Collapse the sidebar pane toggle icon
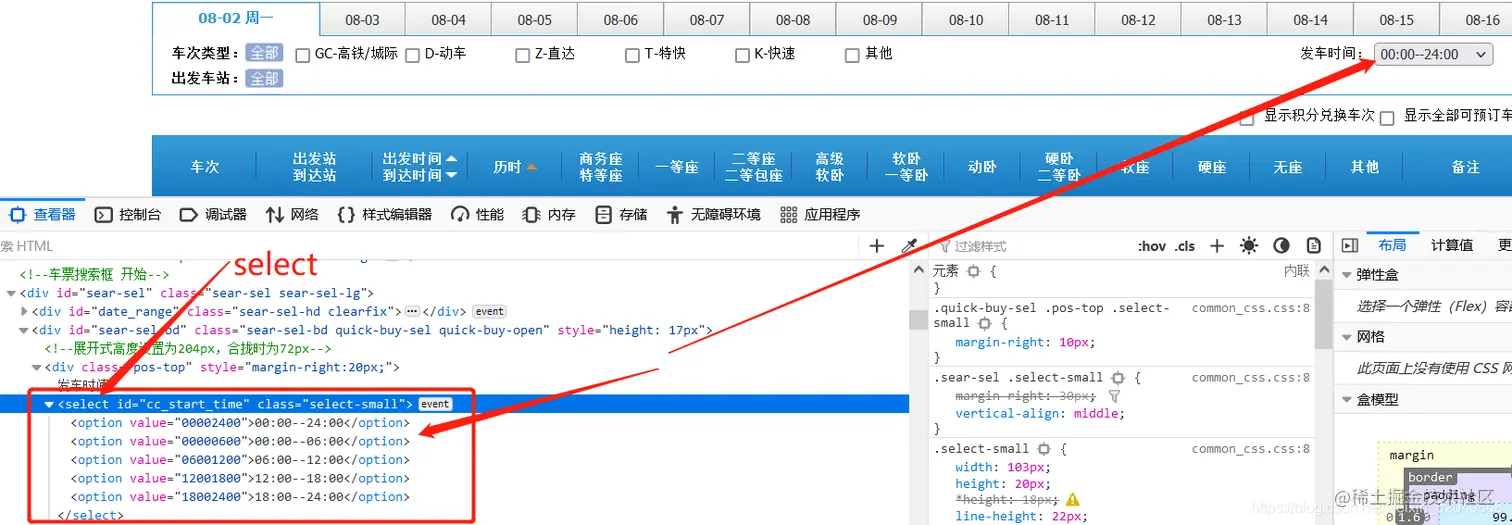Image resolution: width=1512 pixels, height=525 pixels. tap(1349, 246)
